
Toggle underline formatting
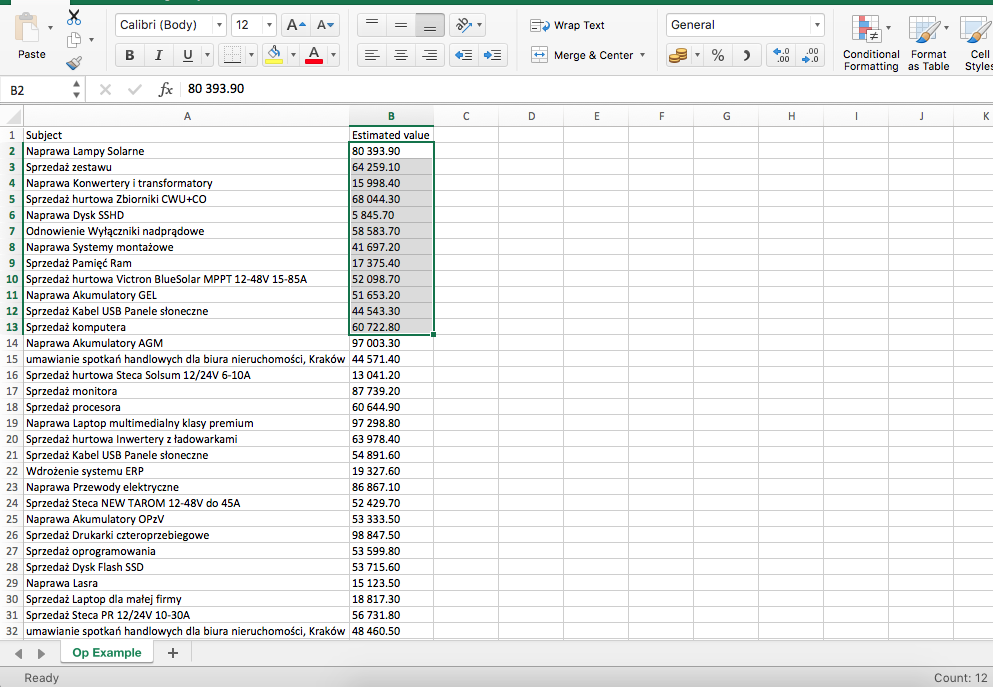point(187,56)
